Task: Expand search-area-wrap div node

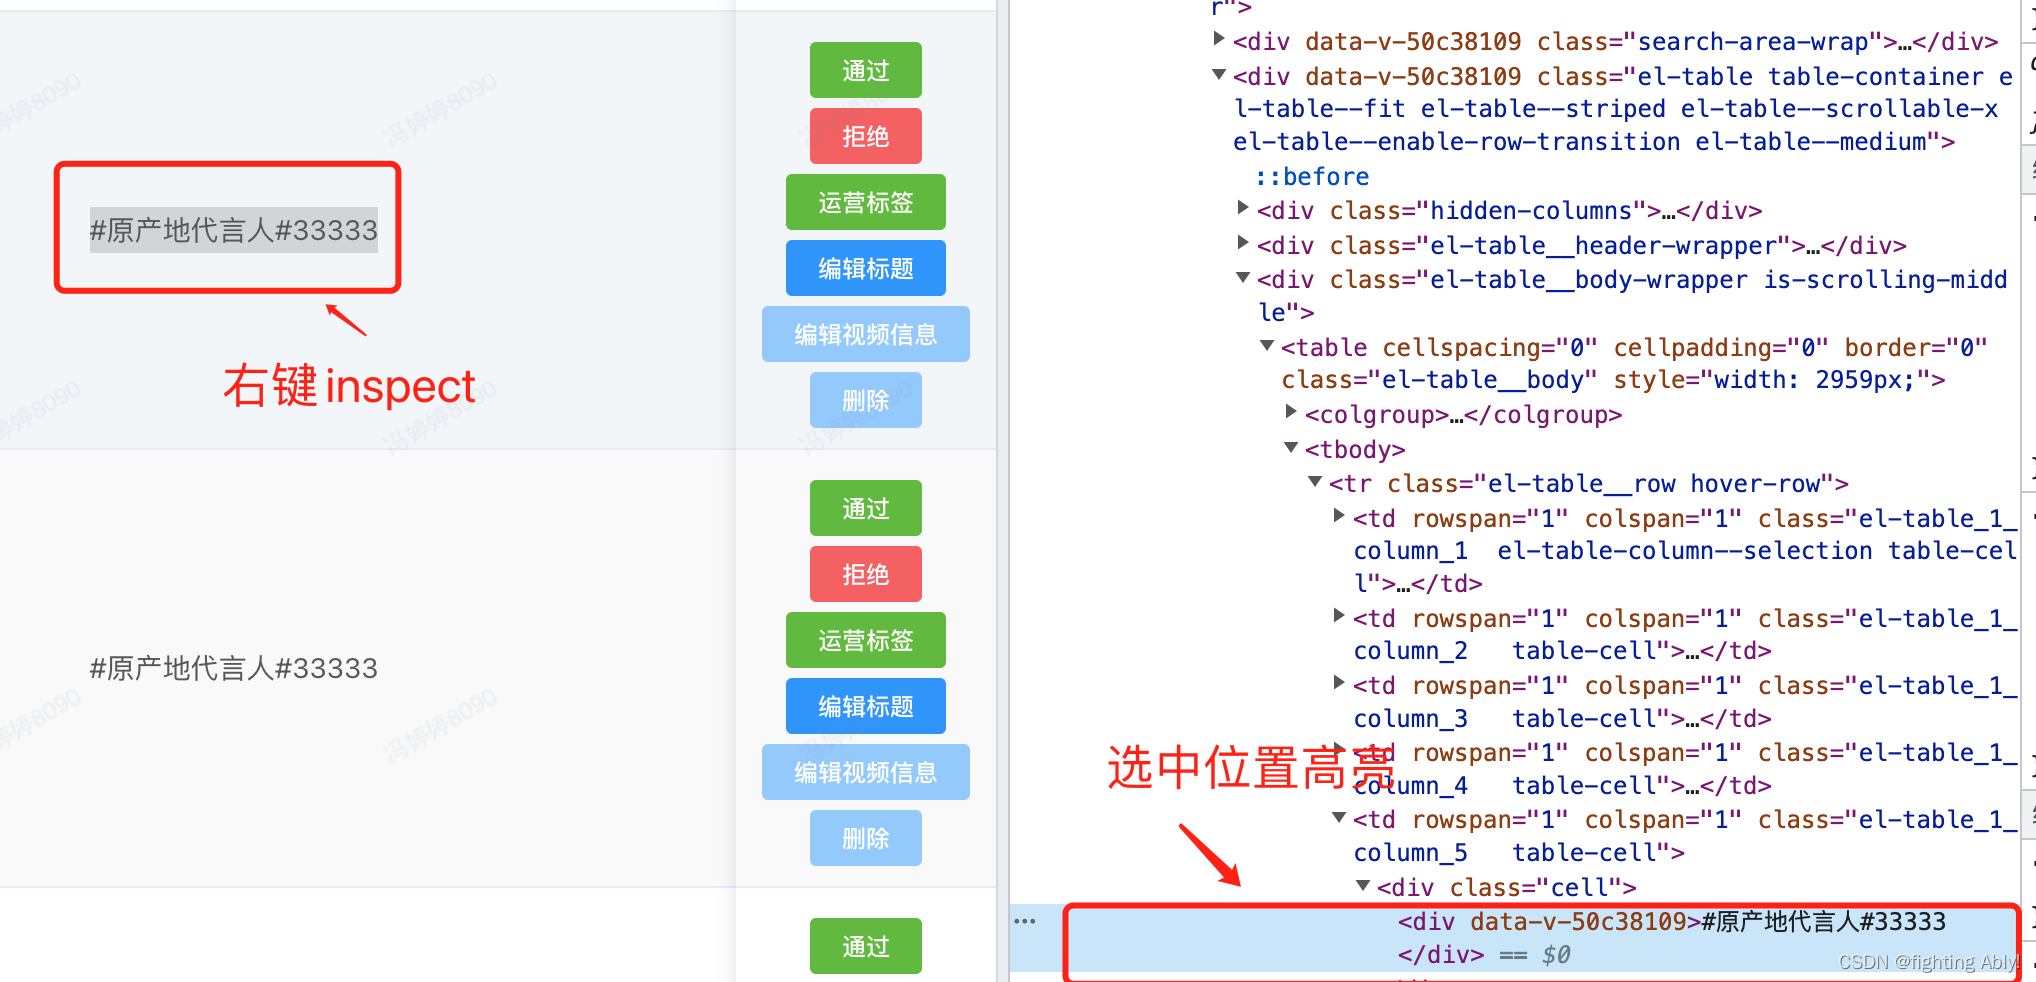Action: point(1219,39)
